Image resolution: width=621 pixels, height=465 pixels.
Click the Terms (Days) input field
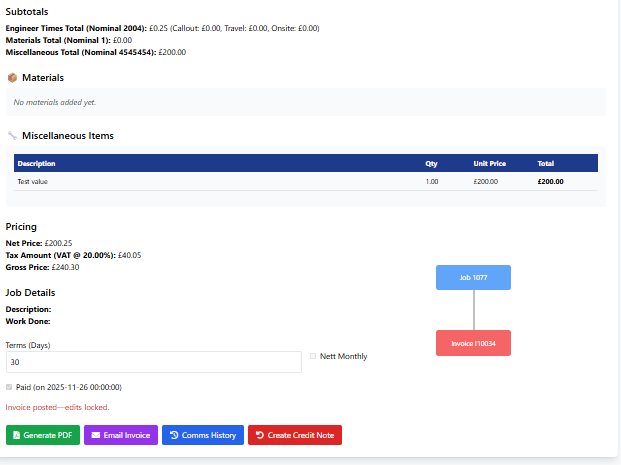154,362
